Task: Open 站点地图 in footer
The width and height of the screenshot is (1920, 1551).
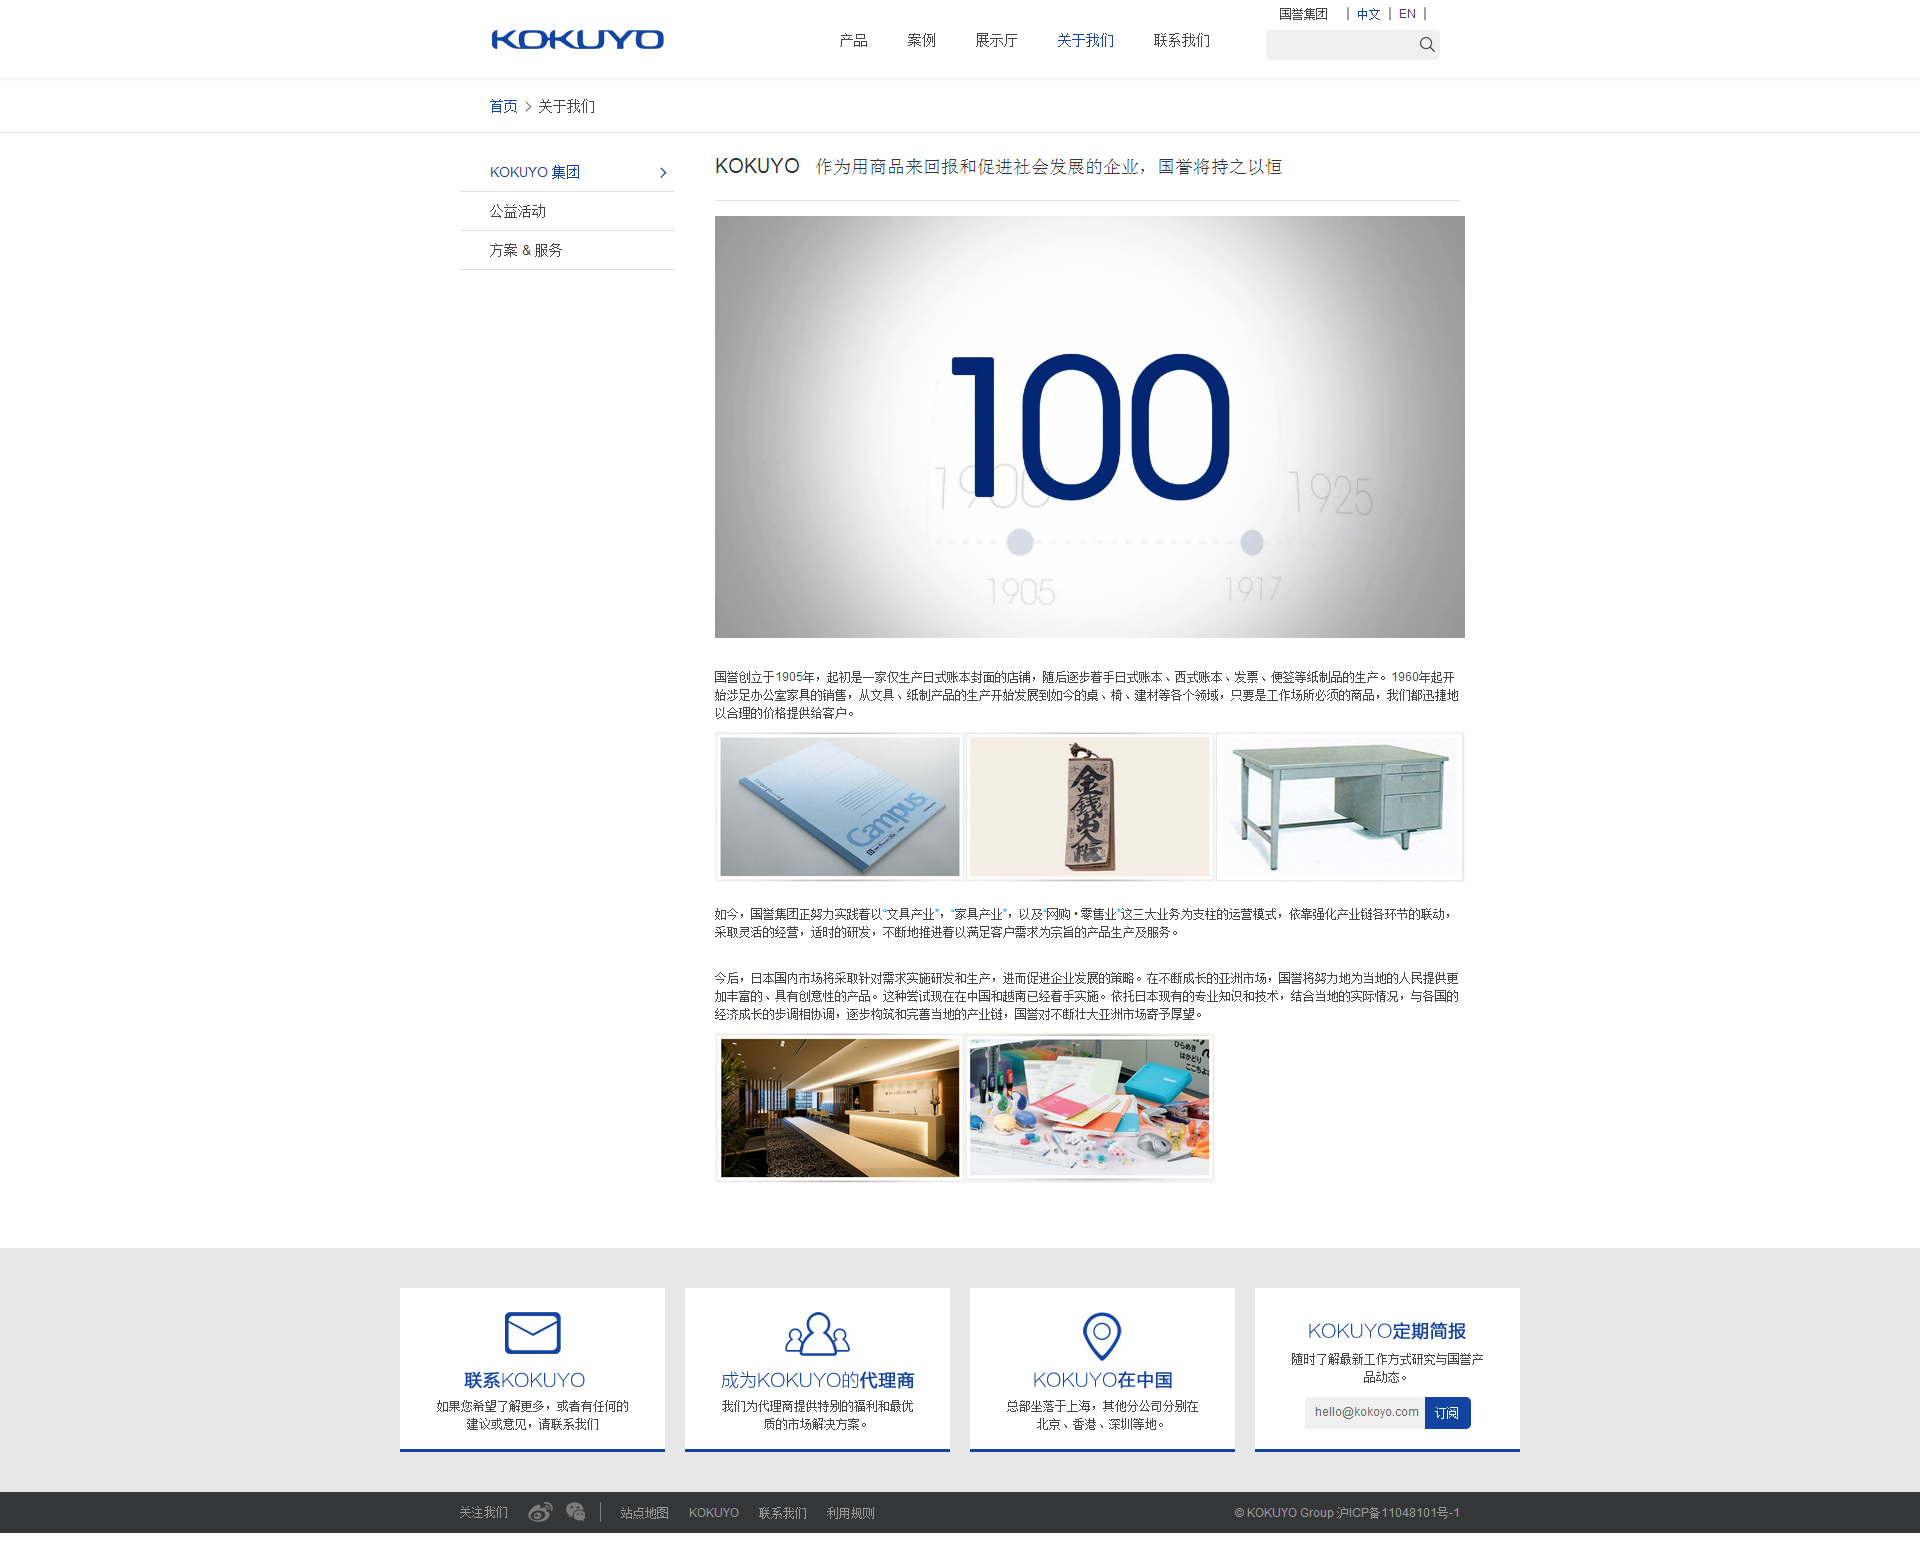Action: point(644,1513)
